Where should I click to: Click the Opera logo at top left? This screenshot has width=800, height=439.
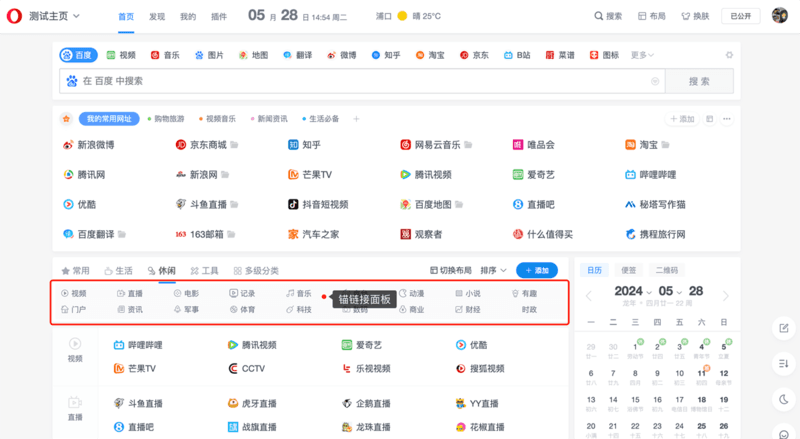(14, 16)
